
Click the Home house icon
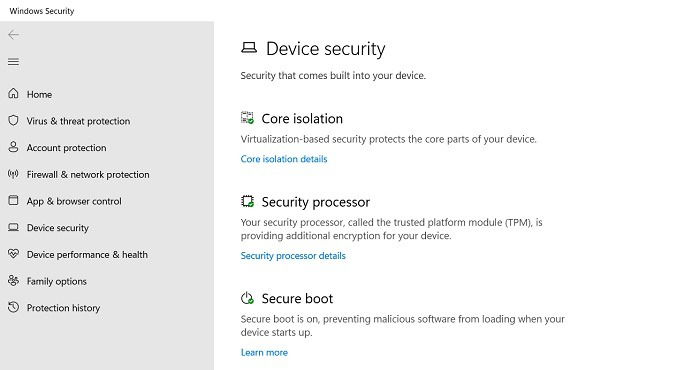tap(13, 93)
